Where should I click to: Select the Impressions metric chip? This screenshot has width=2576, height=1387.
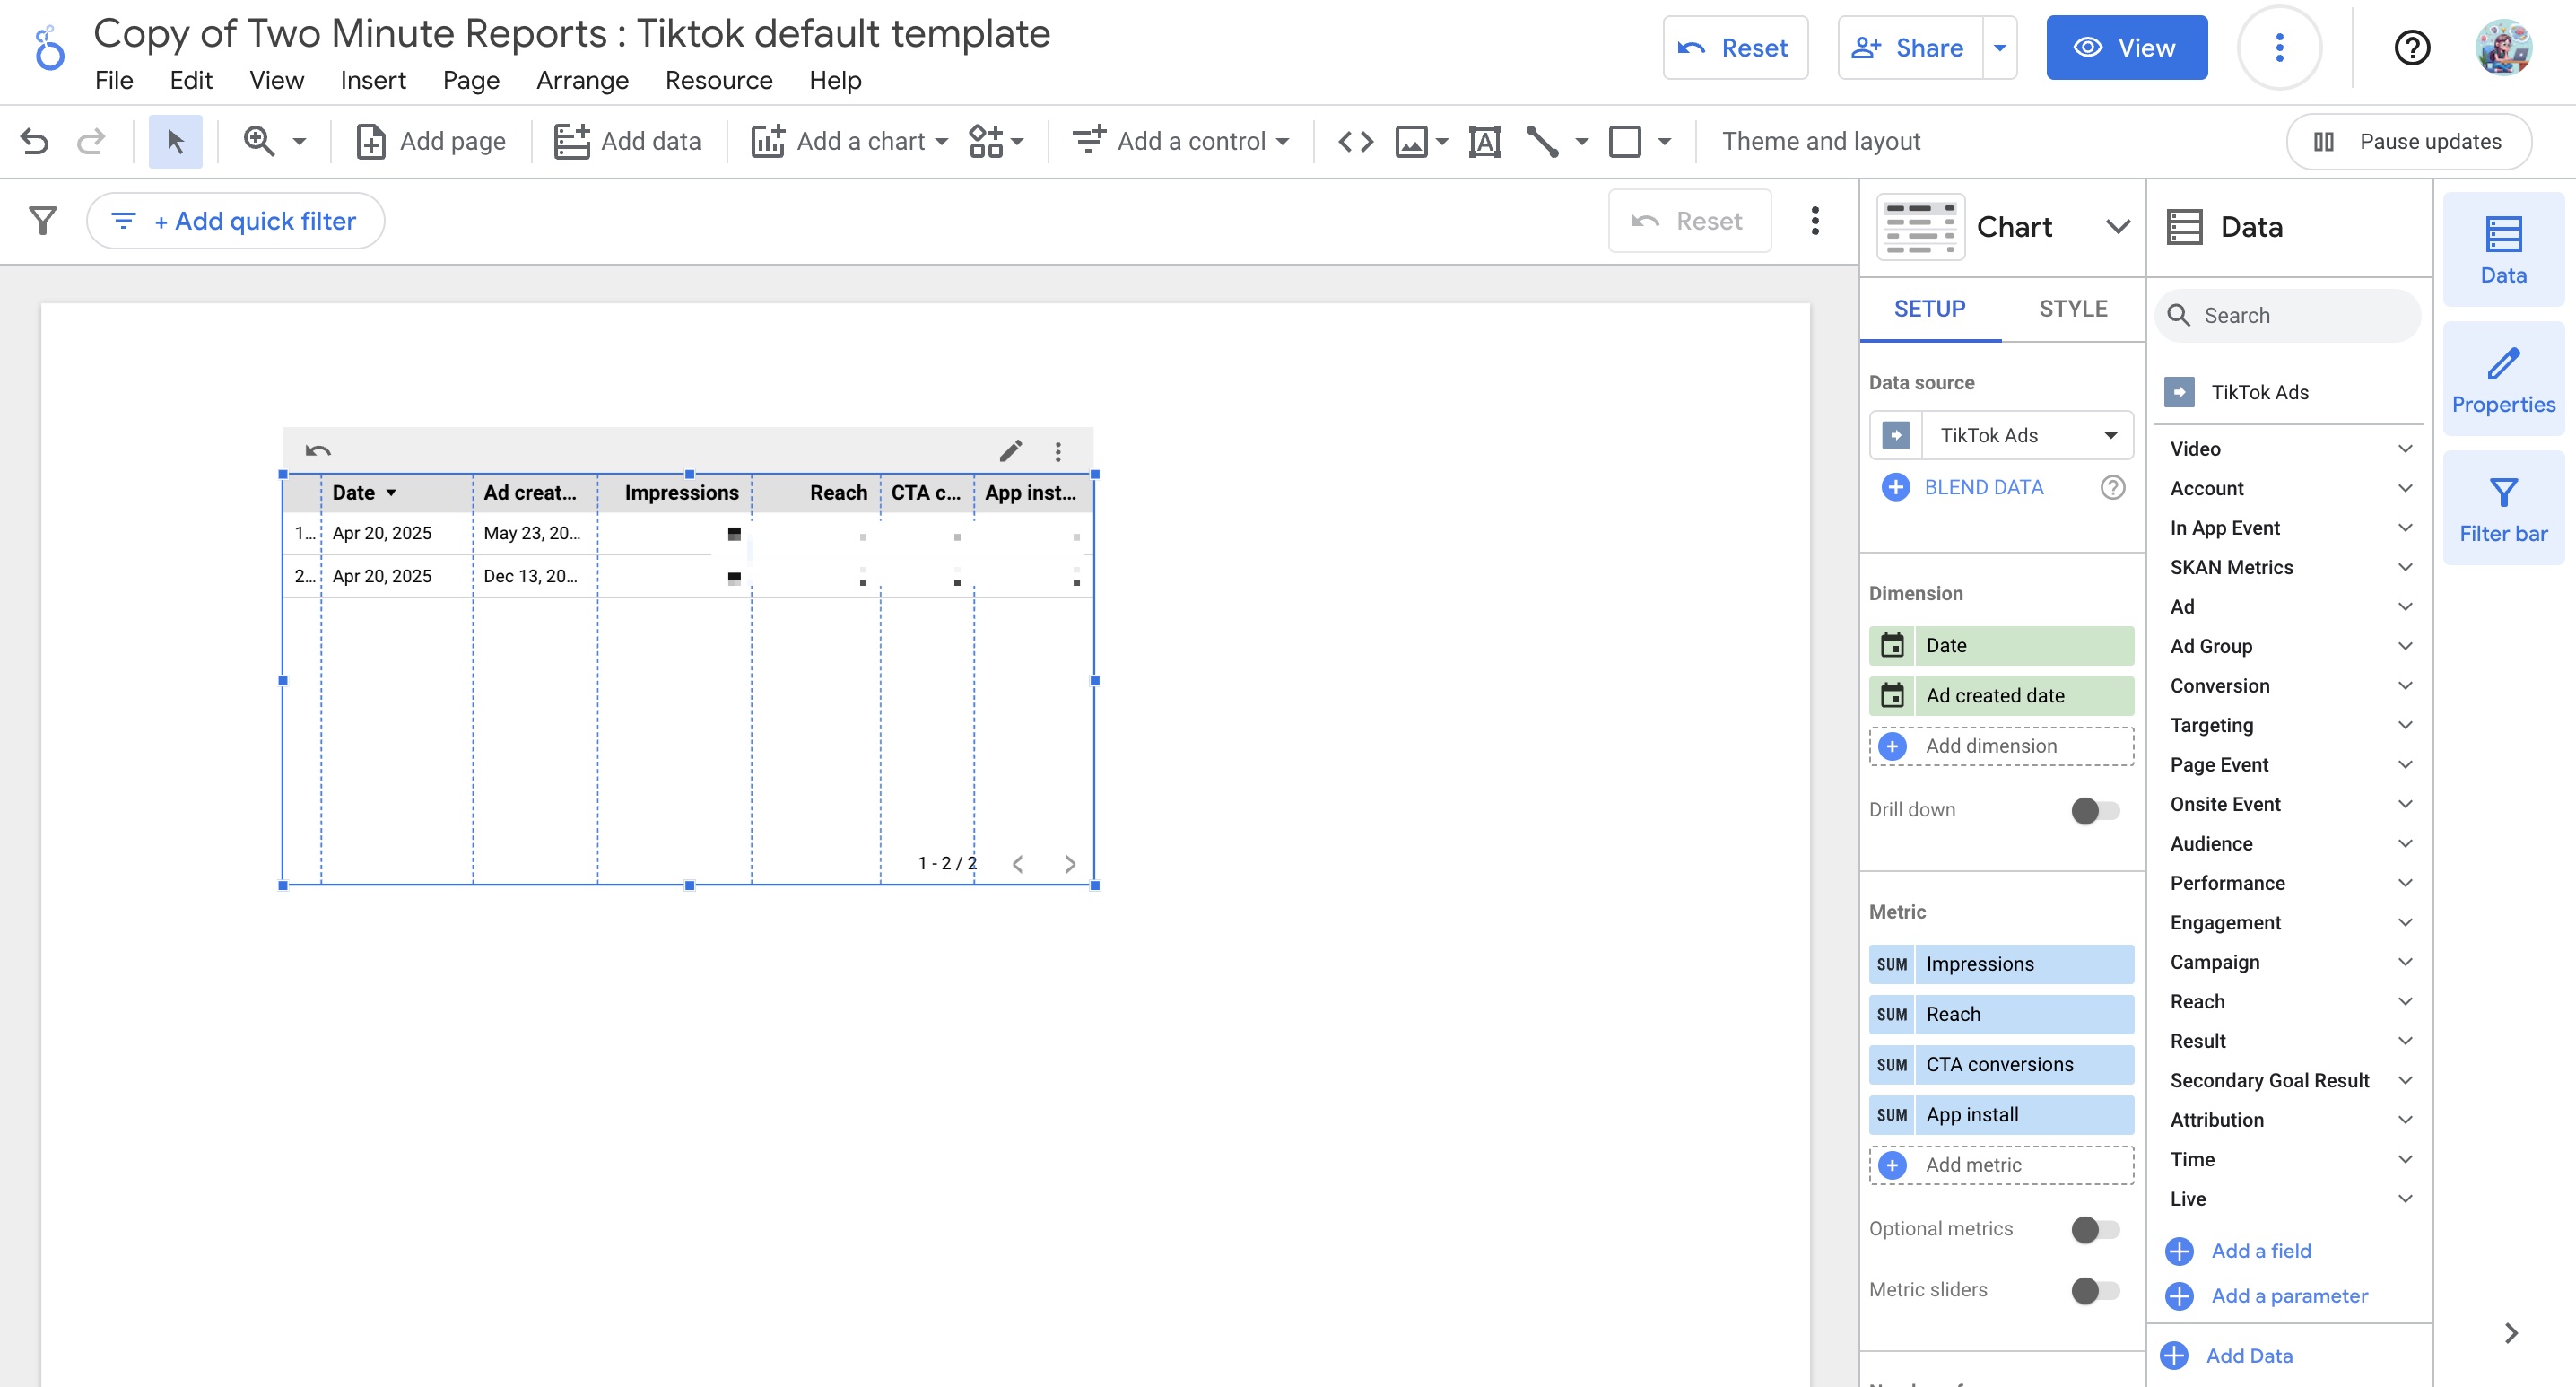[2002, 964]
